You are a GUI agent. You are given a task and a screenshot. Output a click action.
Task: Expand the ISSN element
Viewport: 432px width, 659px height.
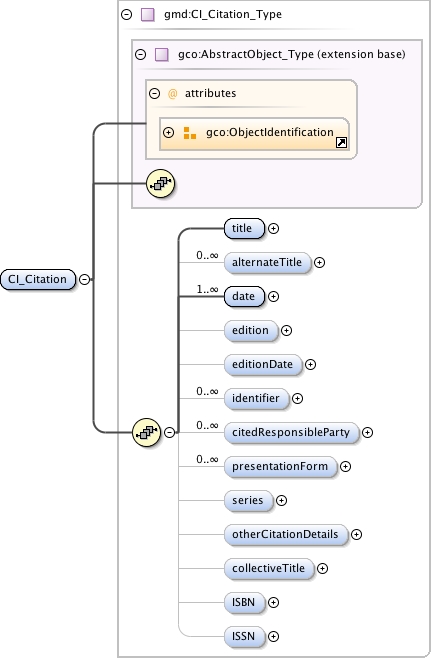[x=274, y=636]
